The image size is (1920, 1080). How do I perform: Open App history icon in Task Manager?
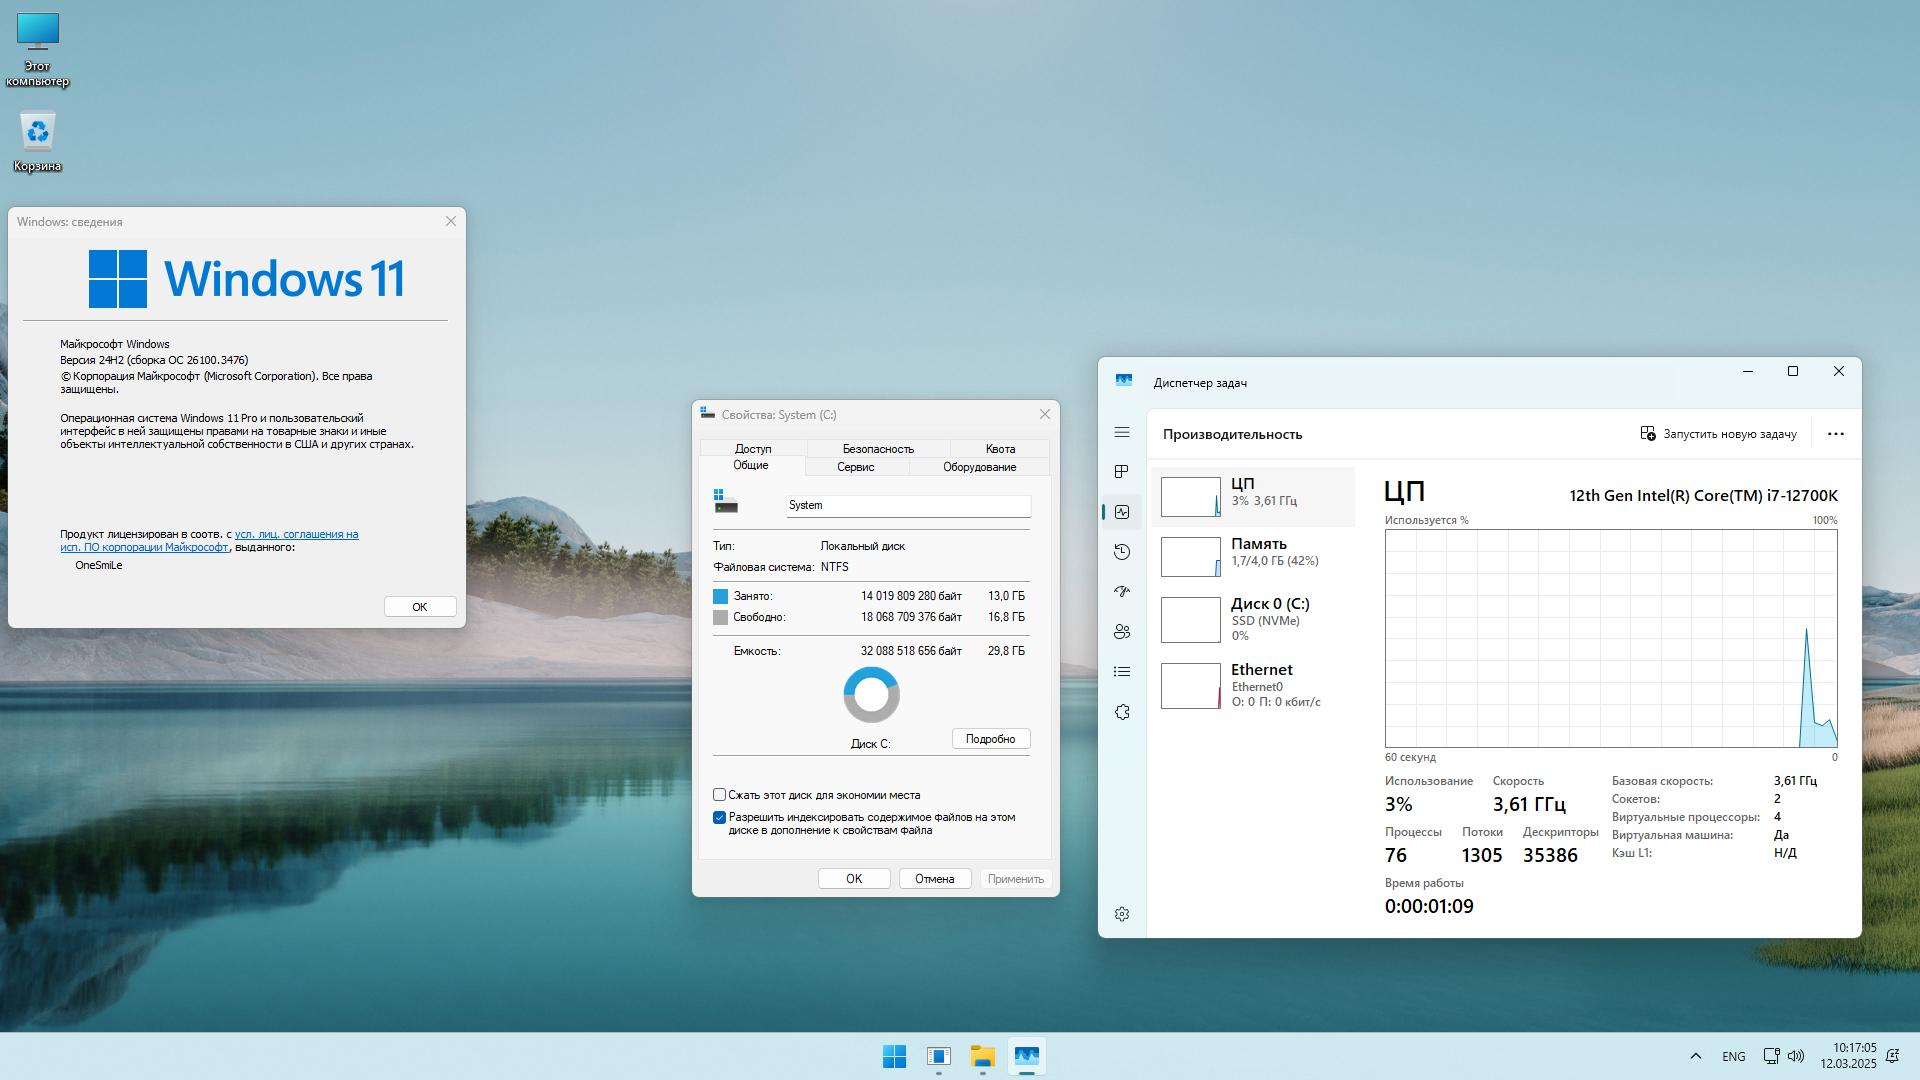point(1122,552)
